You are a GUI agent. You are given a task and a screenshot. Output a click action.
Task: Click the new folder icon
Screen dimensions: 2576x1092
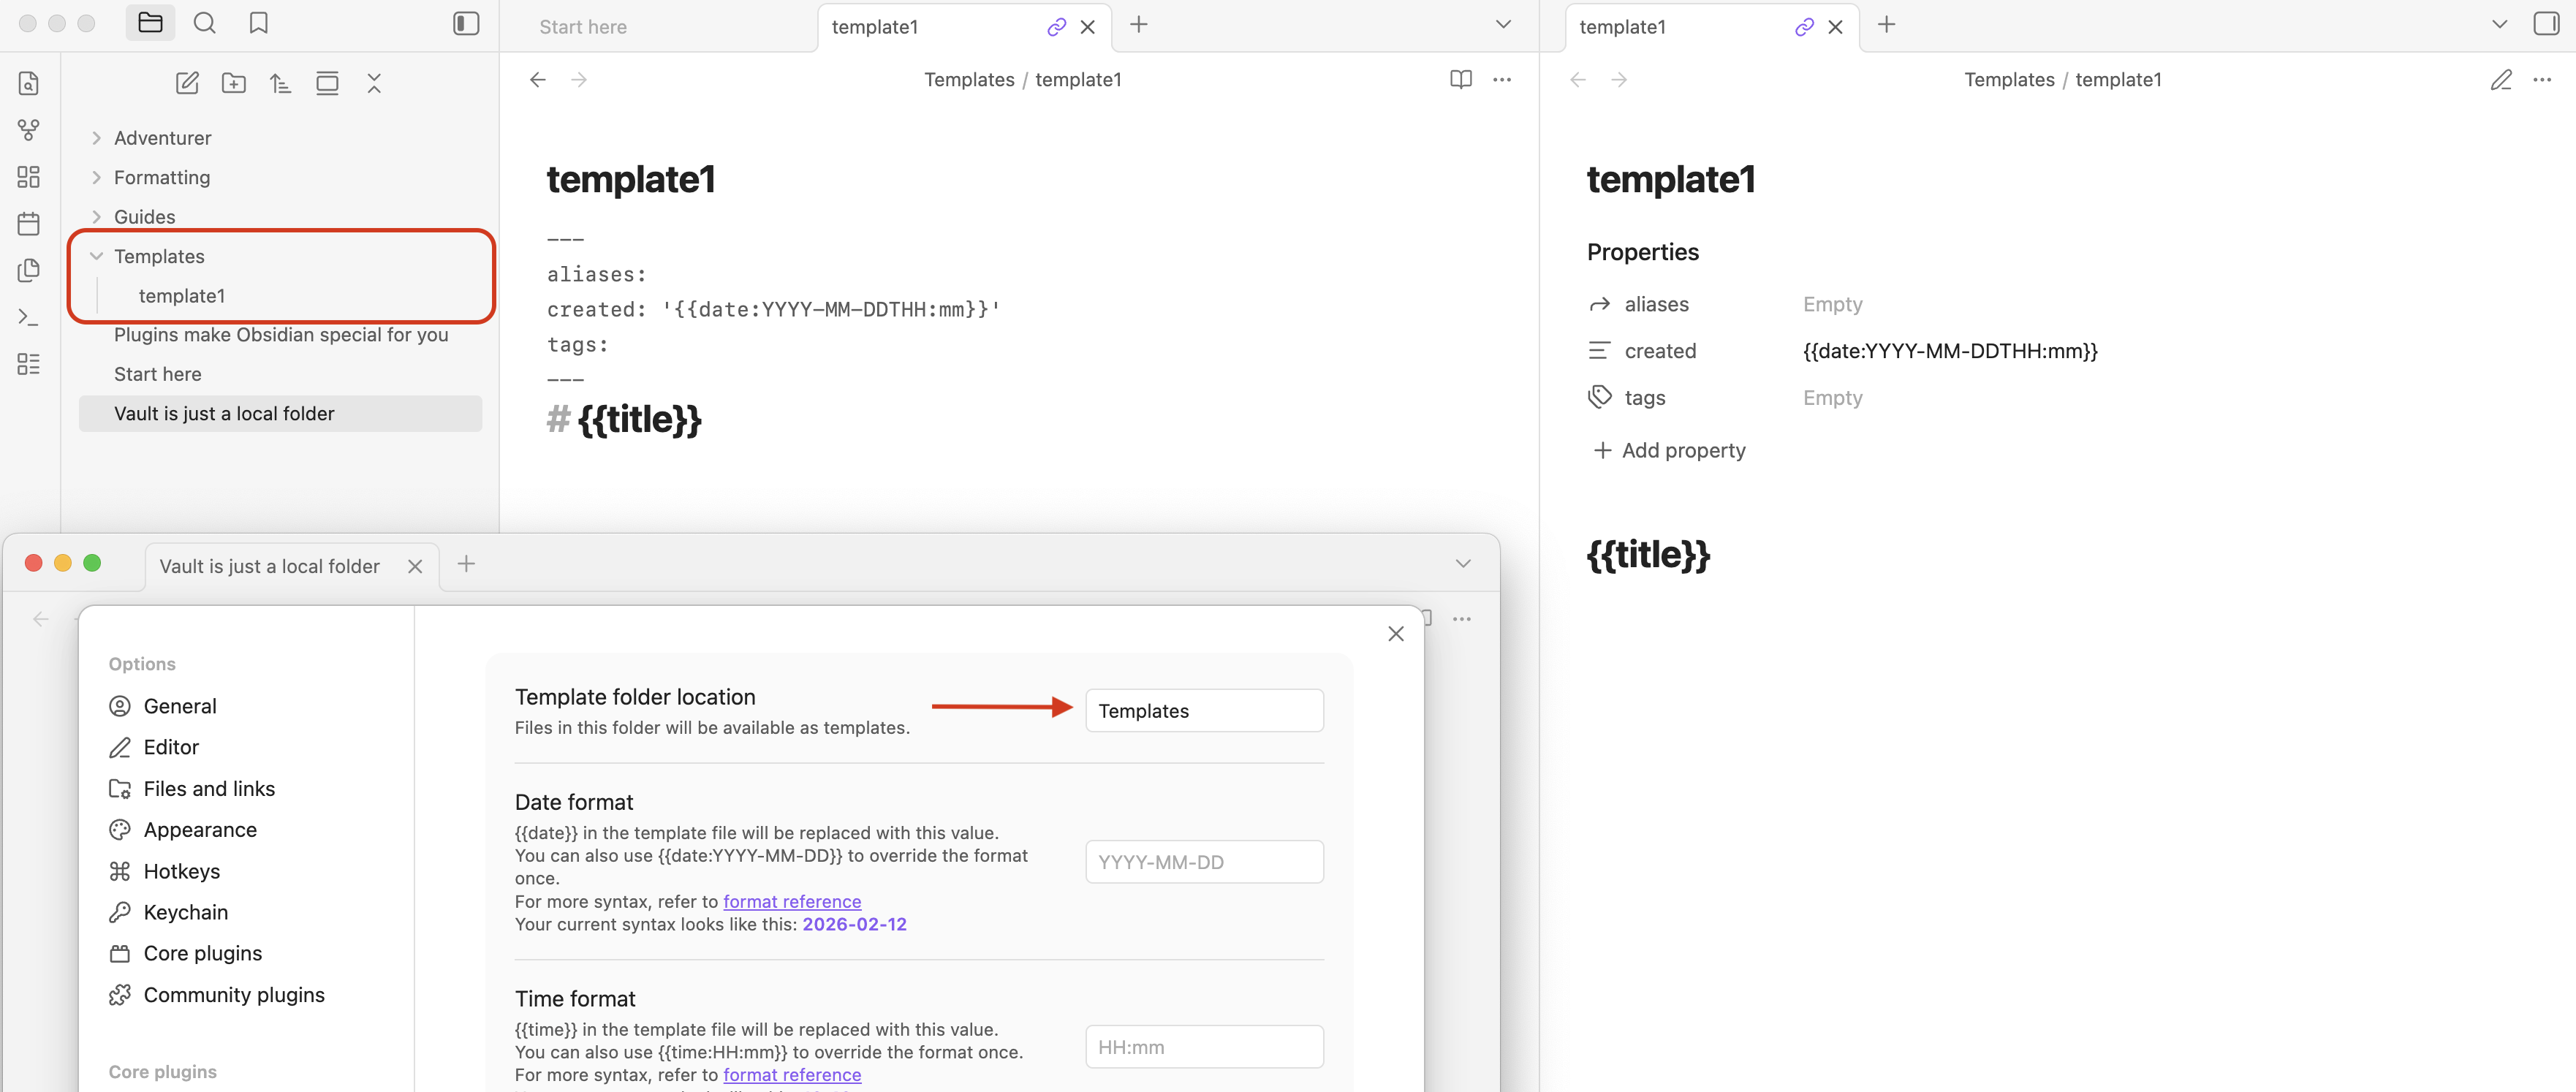(x=233, y=83)
